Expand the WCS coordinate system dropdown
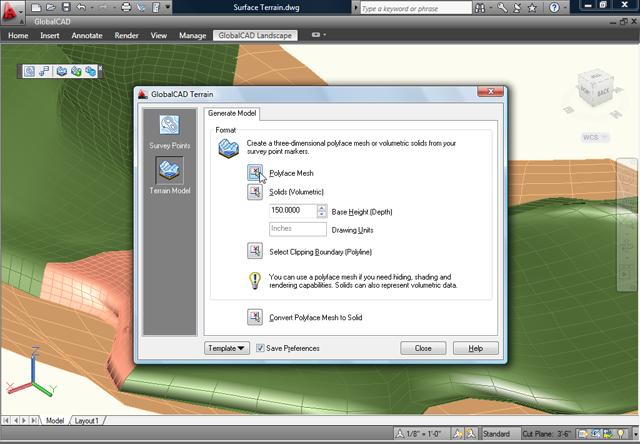 pyautogui.click(x=596, y=138)
